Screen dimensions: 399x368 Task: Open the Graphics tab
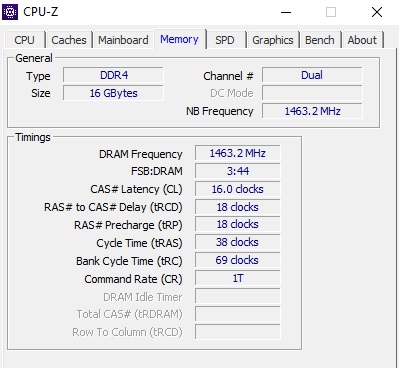(273, 40)
